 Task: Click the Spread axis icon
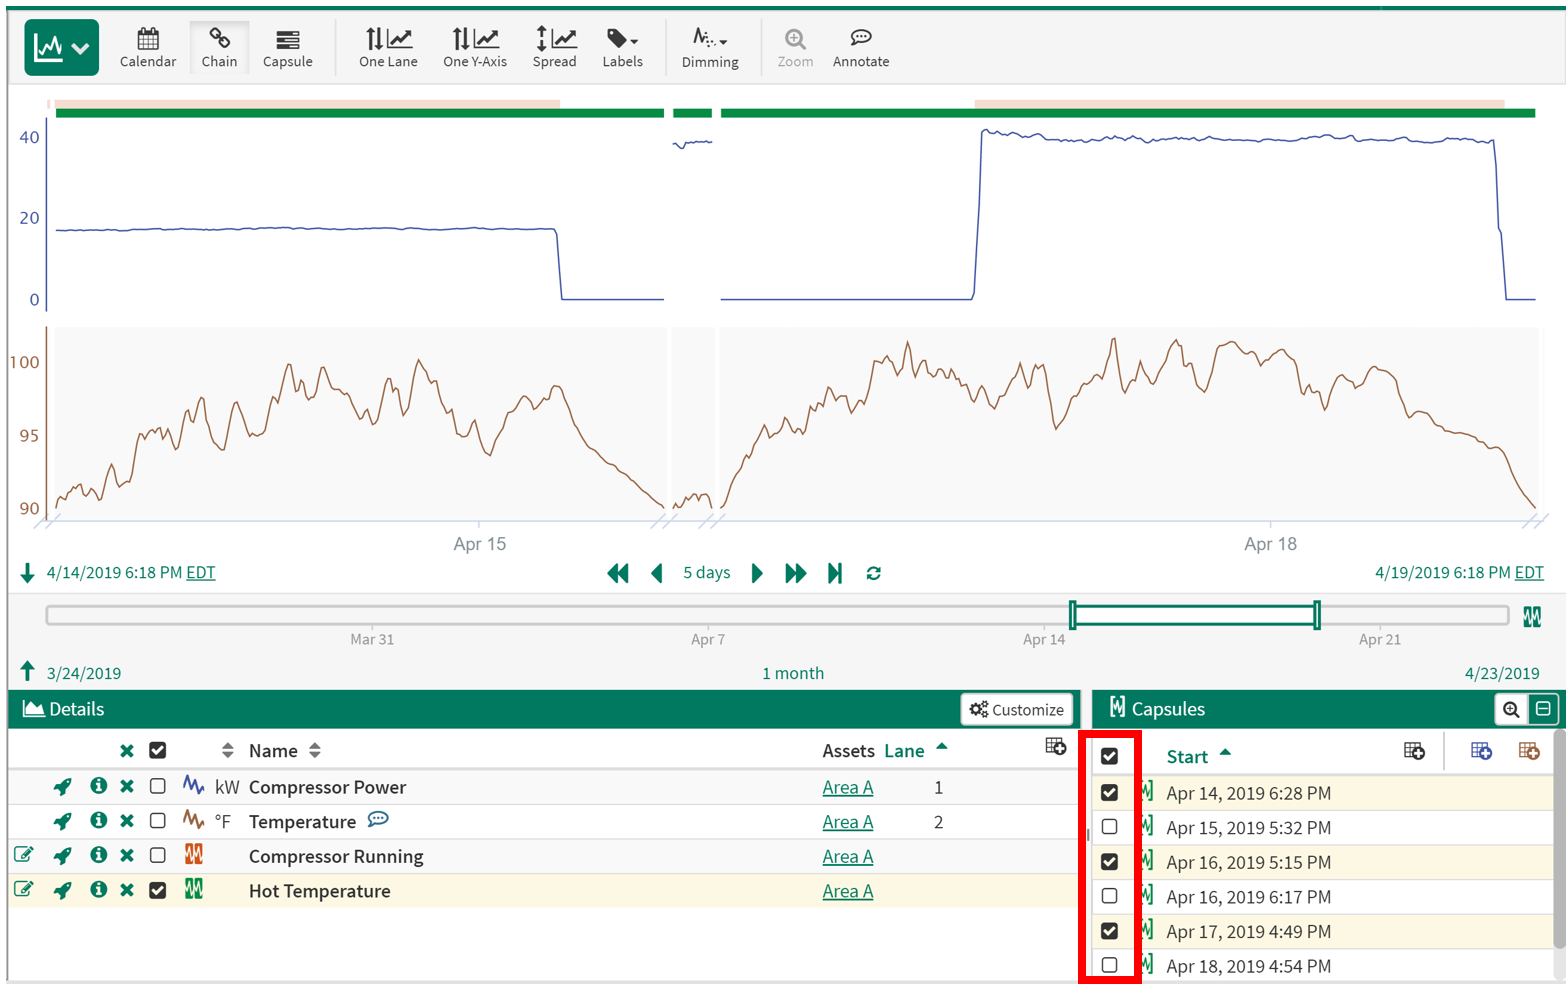(x=554, y=47)
